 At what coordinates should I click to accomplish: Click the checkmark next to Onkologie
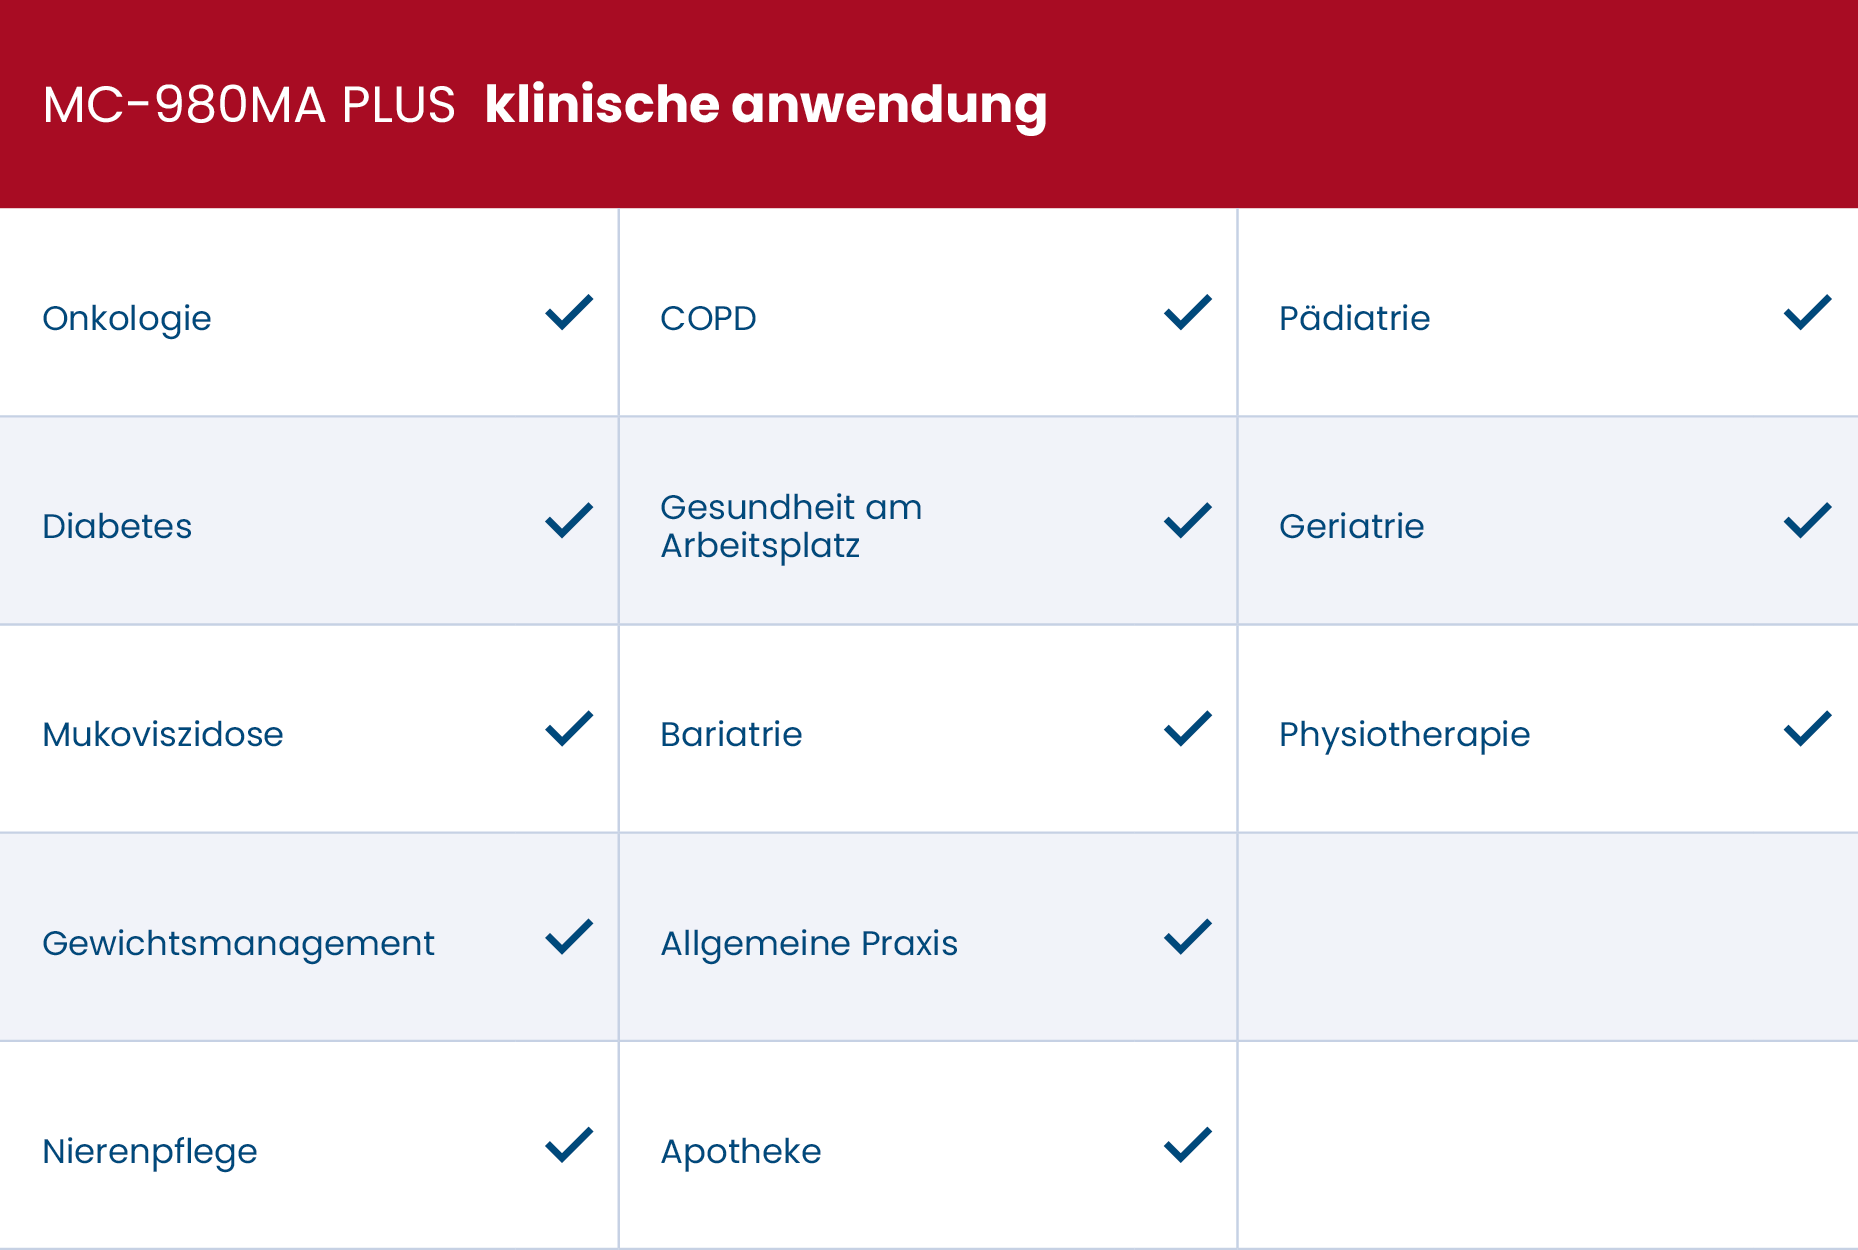click(x=569, y=313)
